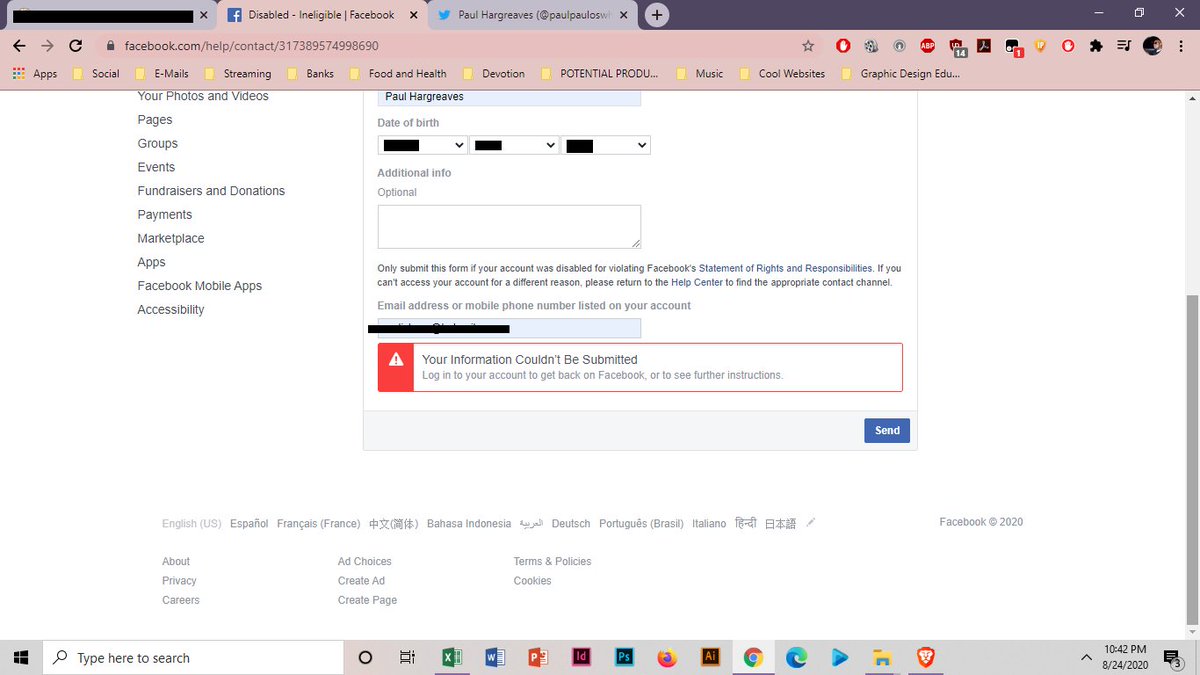Open the Chrome Extensions puzzle icon
Image resolution: width=1200 pixels, height=675 pixels.
pyautogui.click(x=1096, y=46)
